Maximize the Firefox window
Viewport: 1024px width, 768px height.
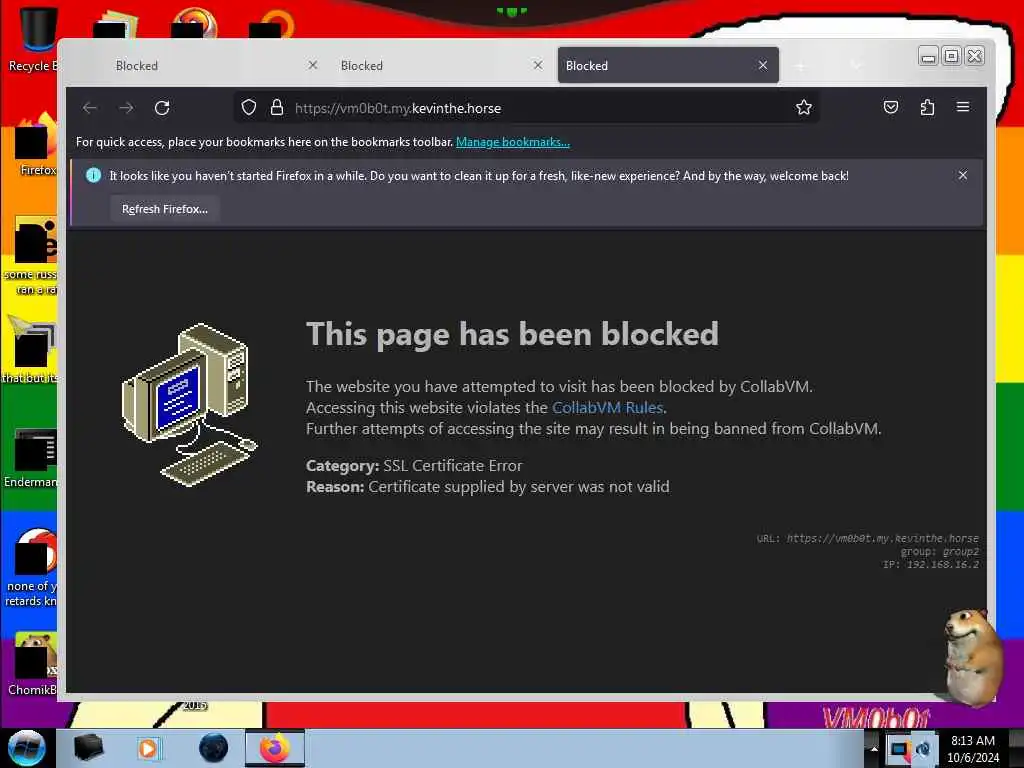(x=952, y=56)
